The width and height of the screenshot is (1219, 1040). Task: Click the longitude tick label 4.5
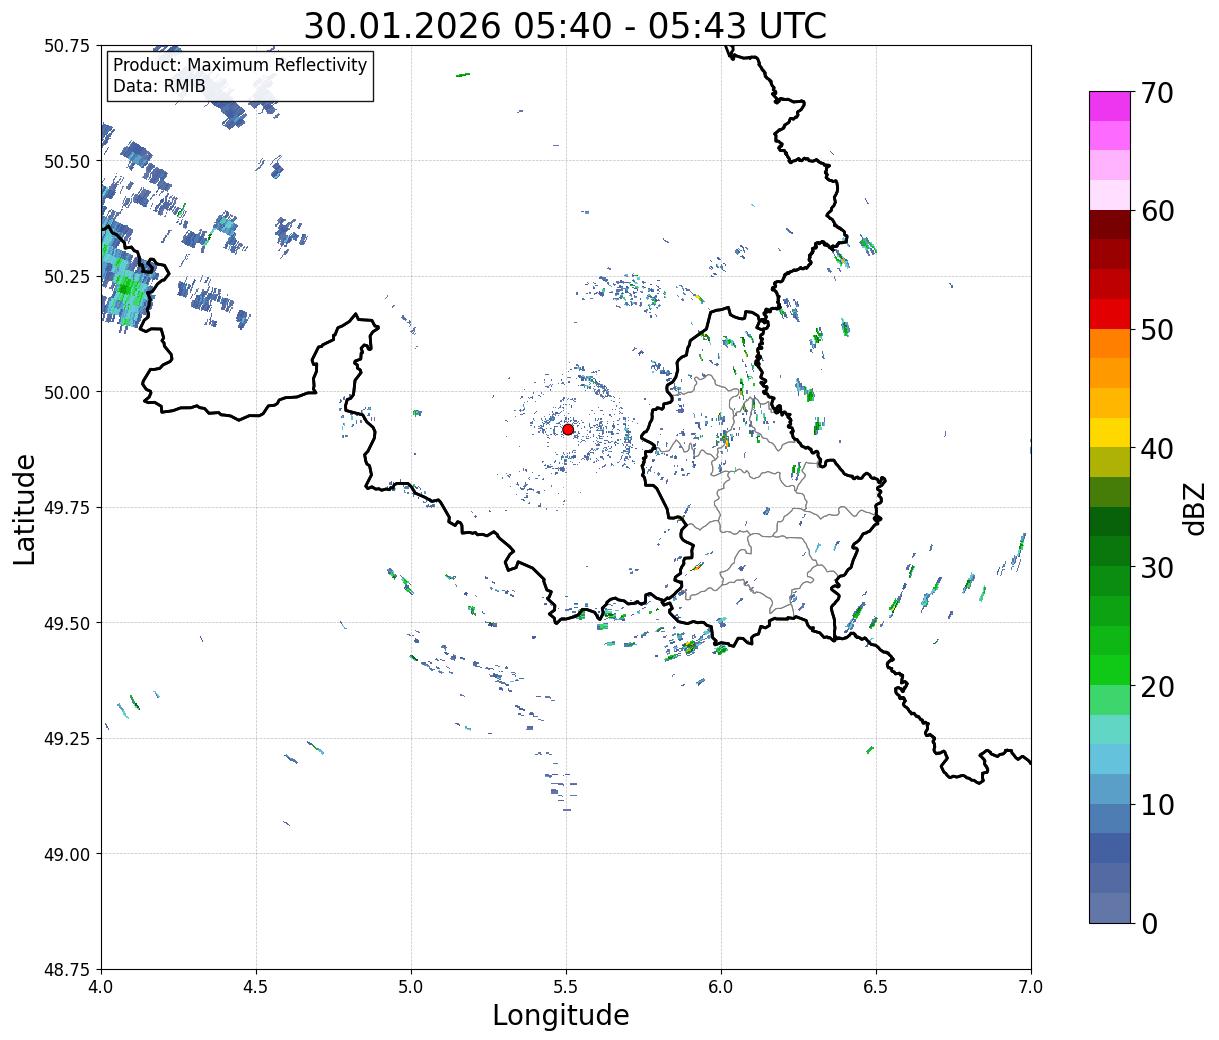pos(256,986)
